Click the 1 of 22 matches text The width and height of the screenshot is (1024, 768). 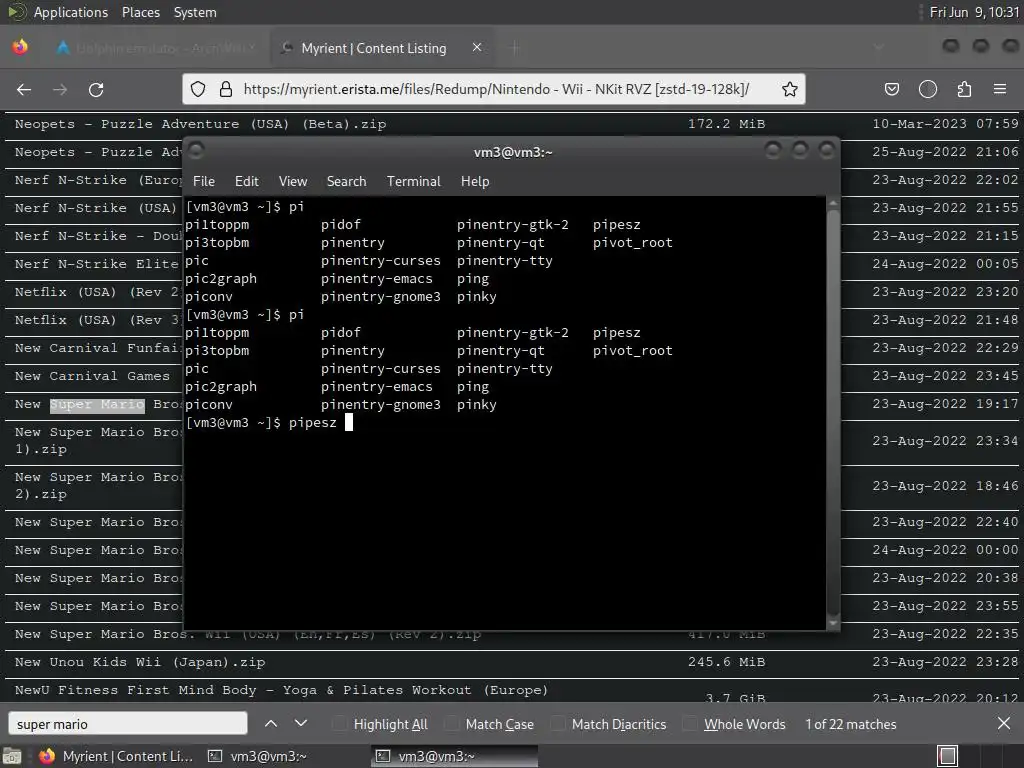pyautogui.click(x=850, y=724)
